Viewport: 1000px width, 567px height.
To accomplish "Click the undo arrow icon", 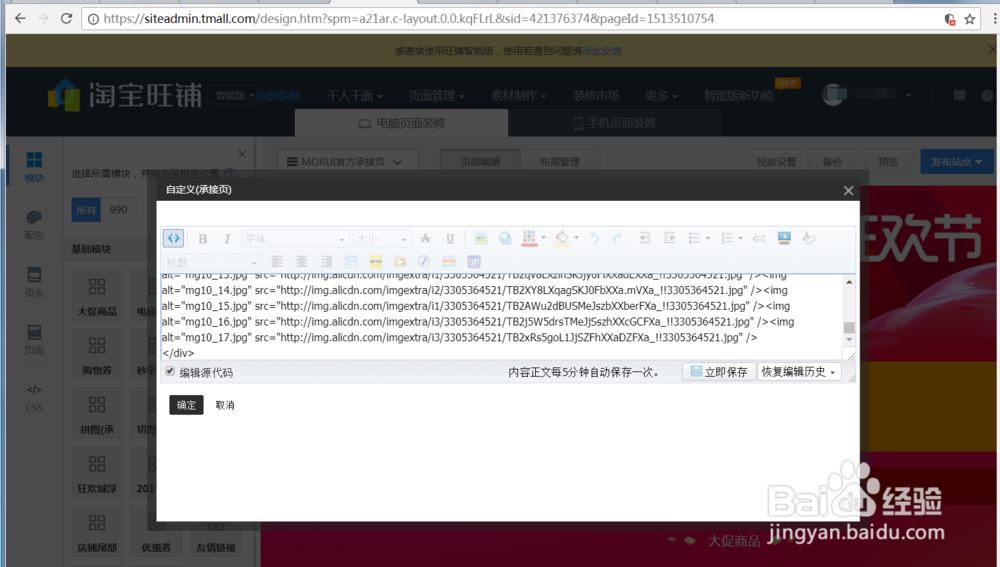I will (x=594, y=239).
